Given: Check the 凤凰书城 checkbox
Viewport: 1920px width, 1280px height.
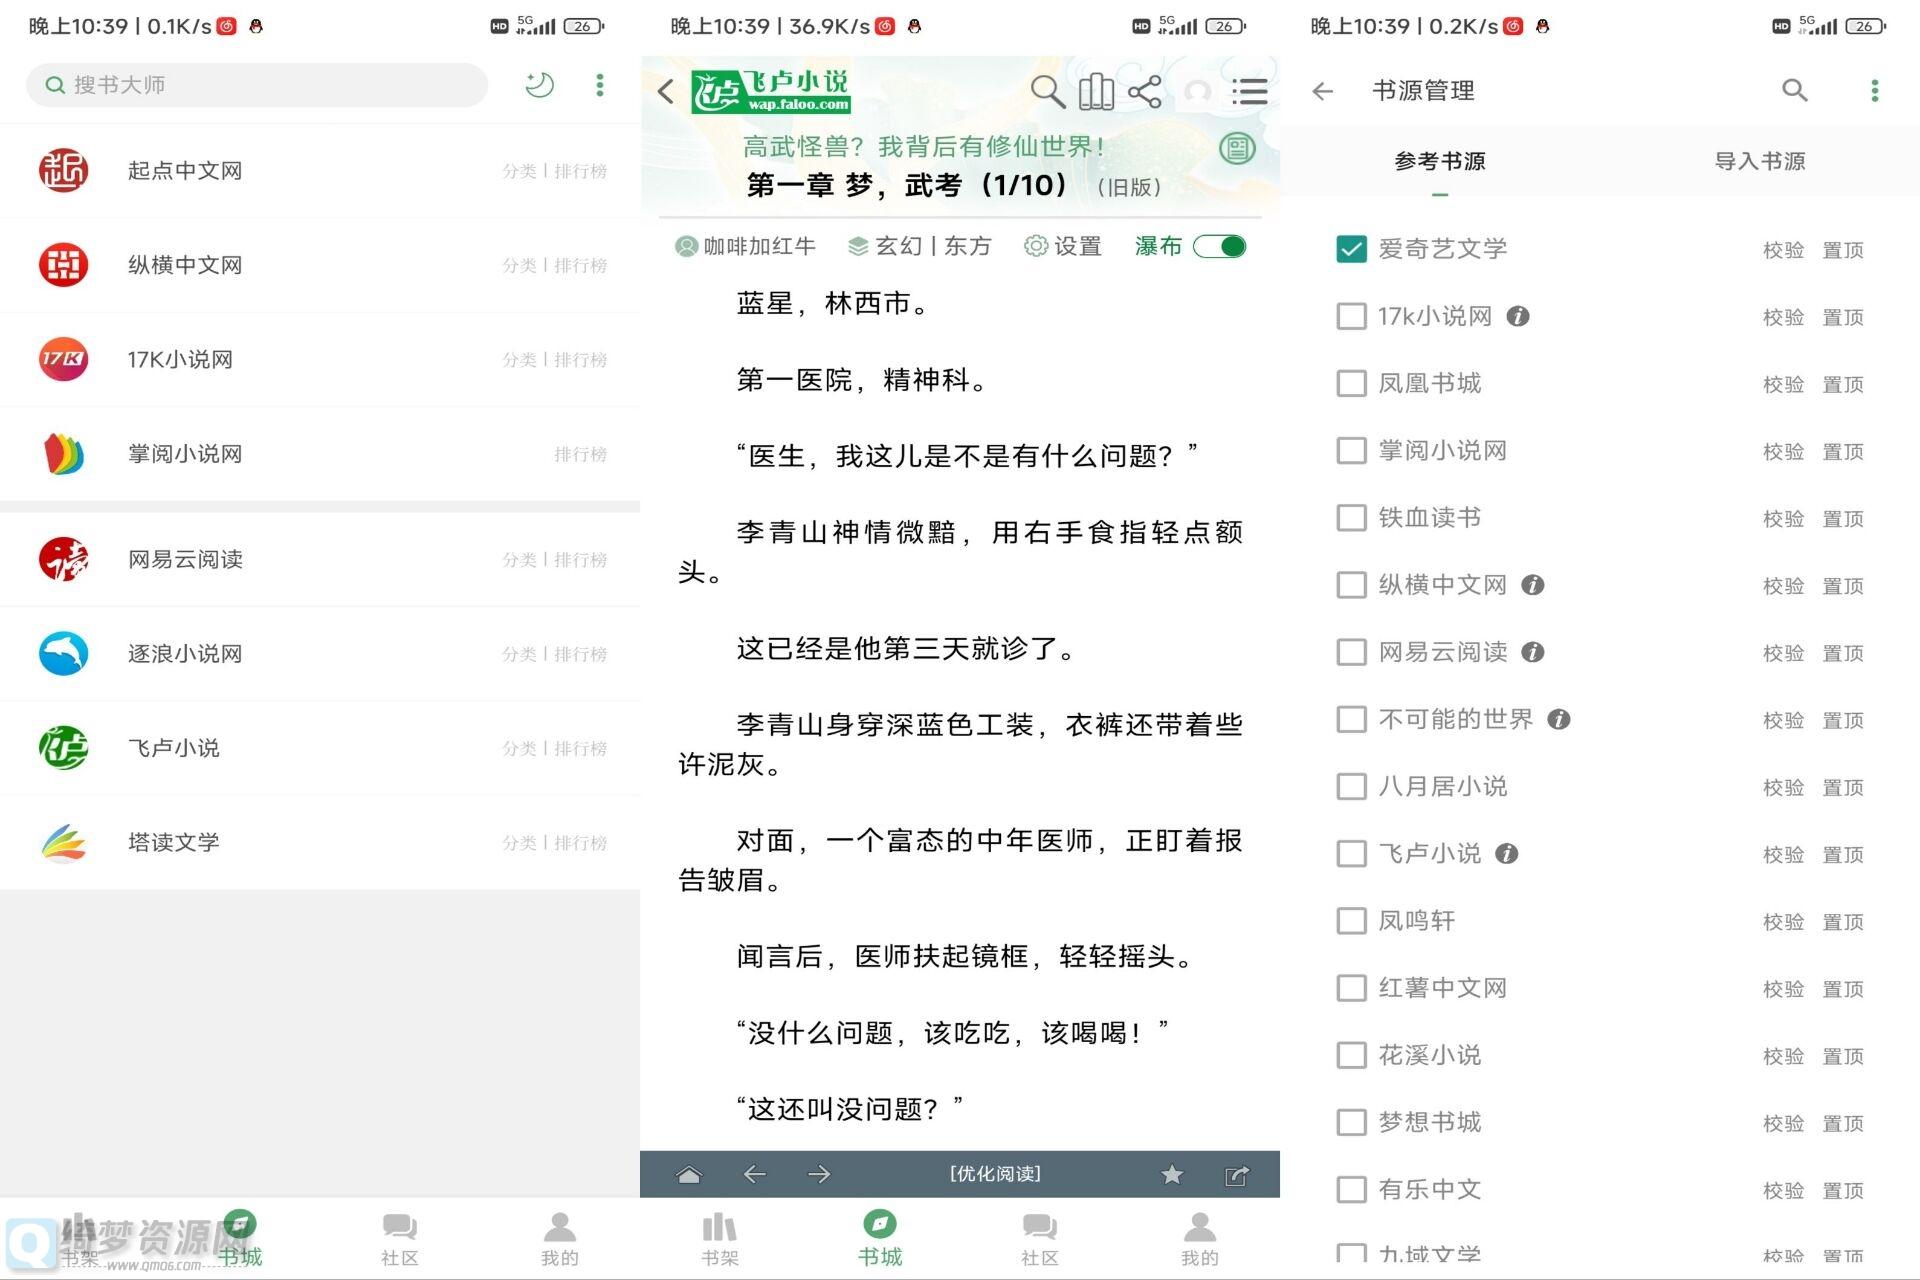Looking at the screenshot, I should pyautogui.click(x=1351, y=383).
